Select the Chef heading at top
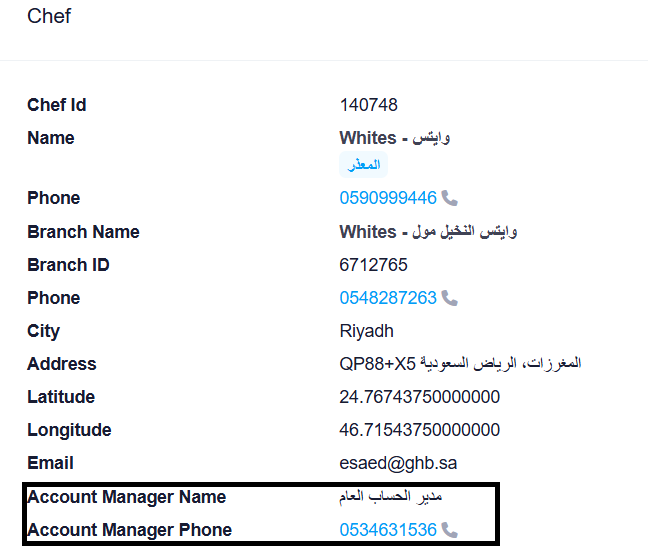Image resolution: width=648 pixels, height=557 pixels. pos(49,17)
